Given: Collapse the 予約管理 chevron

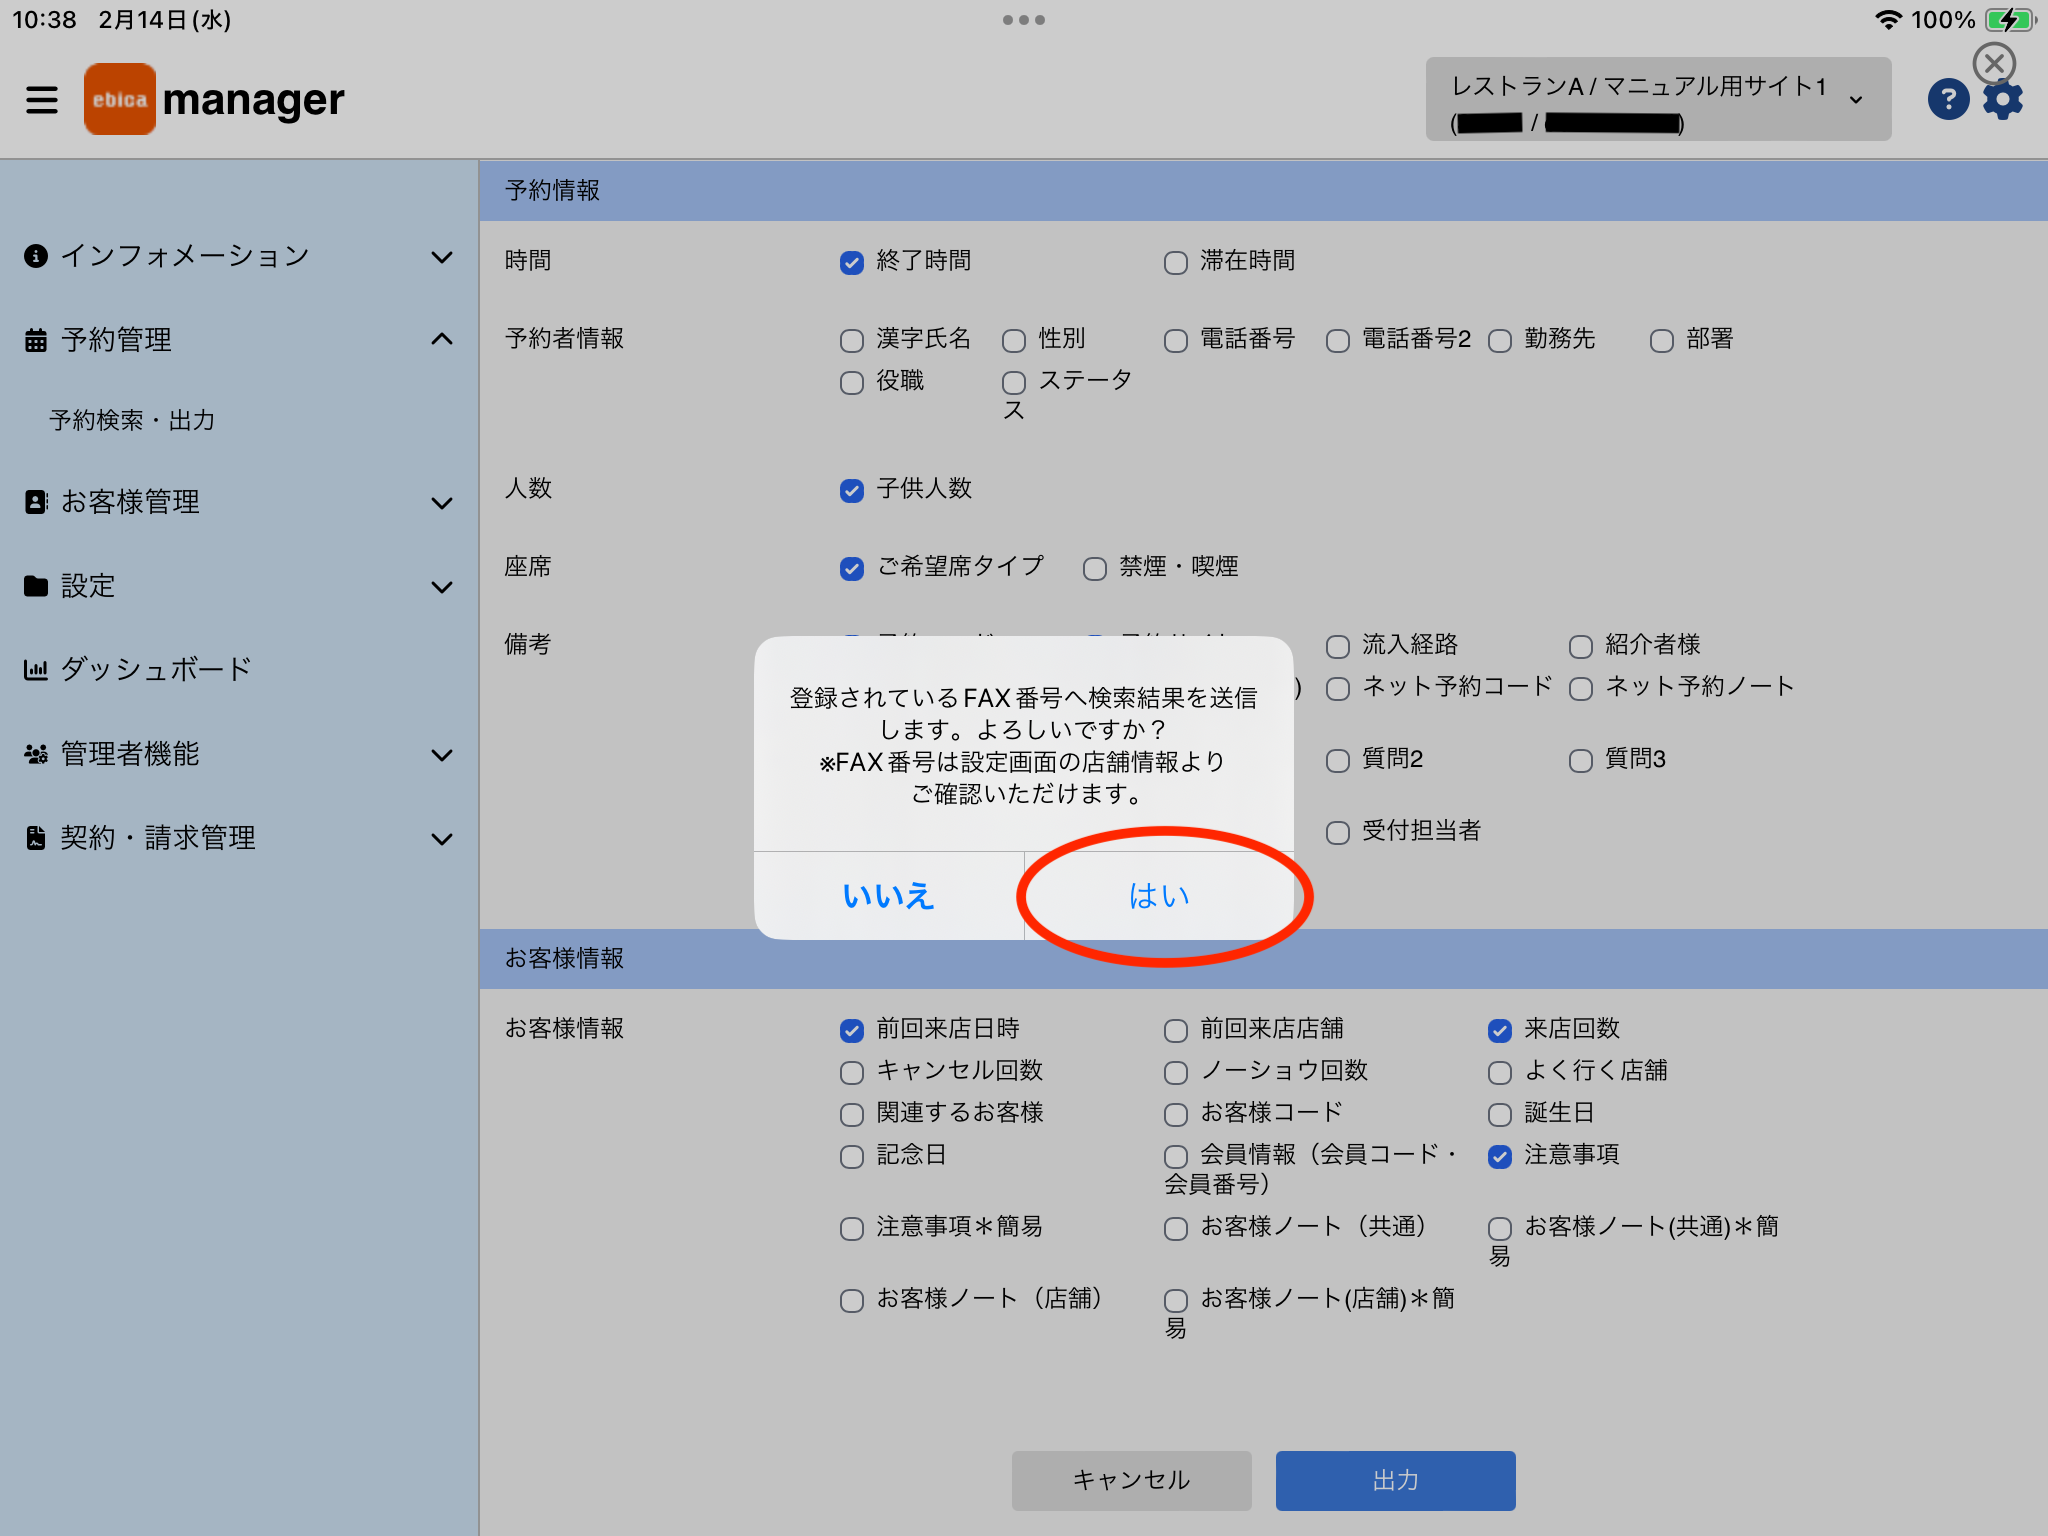Looking at the screenshot, I should click(x=442, y=339).
